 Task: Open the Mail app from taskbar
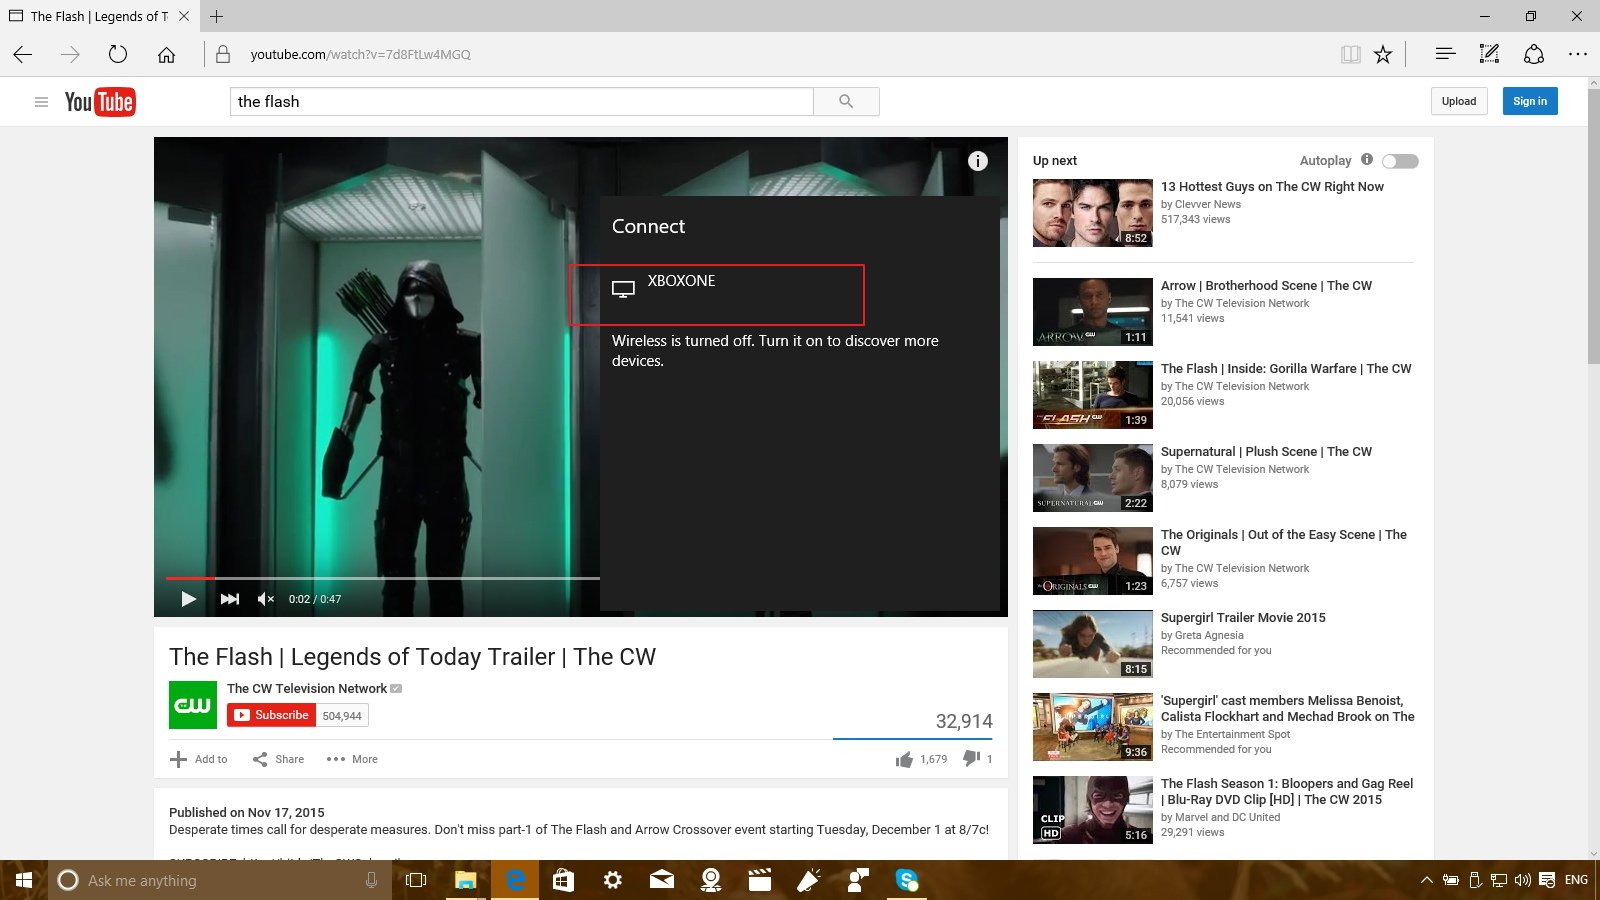(661, 880)
